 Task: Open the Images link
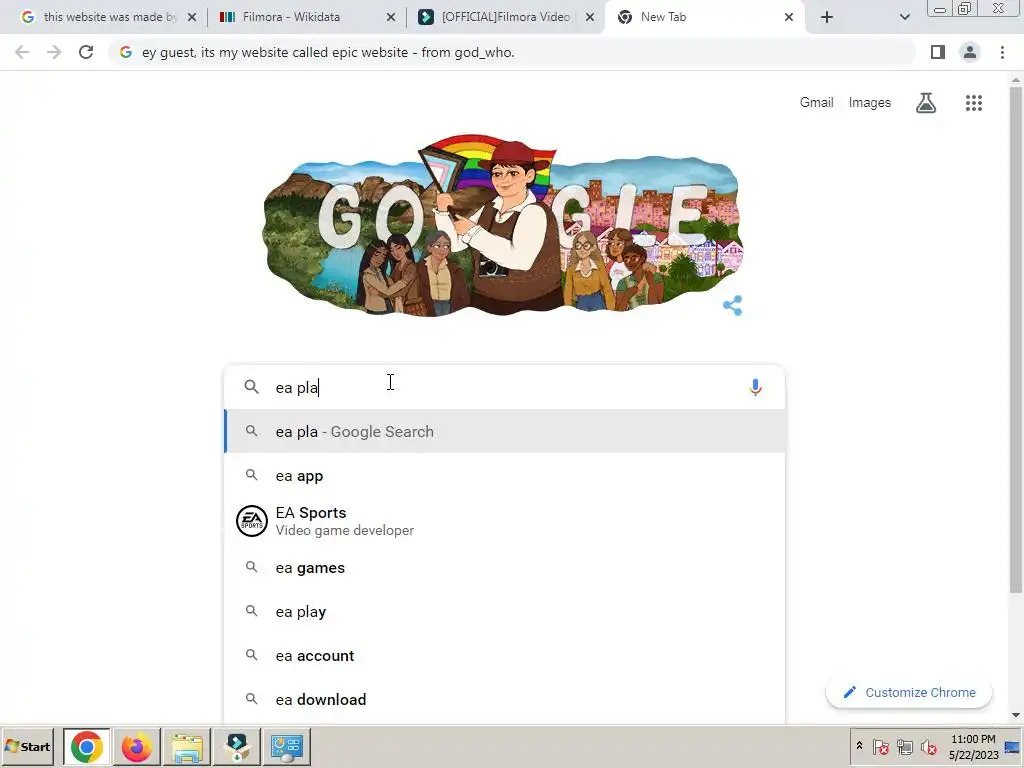(x=869, y=103)
